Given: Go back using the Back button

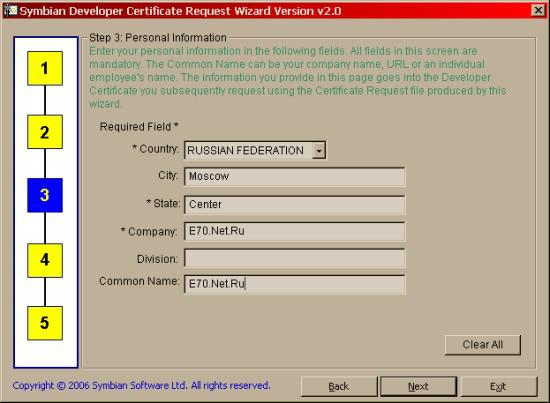Looking at the screenshot, I should tap(339, 387).
